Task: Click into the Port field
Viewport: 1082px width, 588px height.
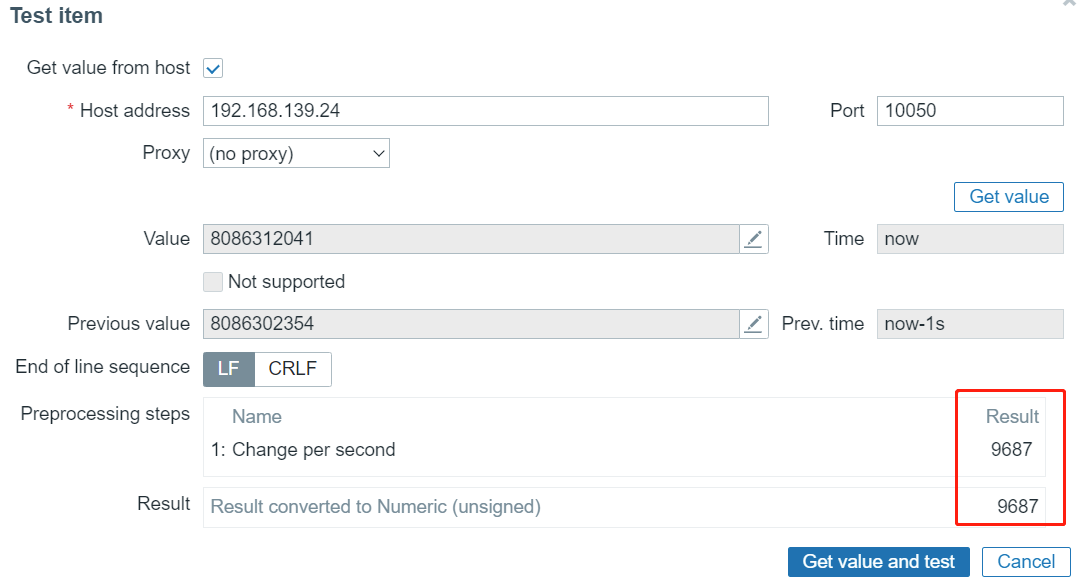Action: [969, 111]
